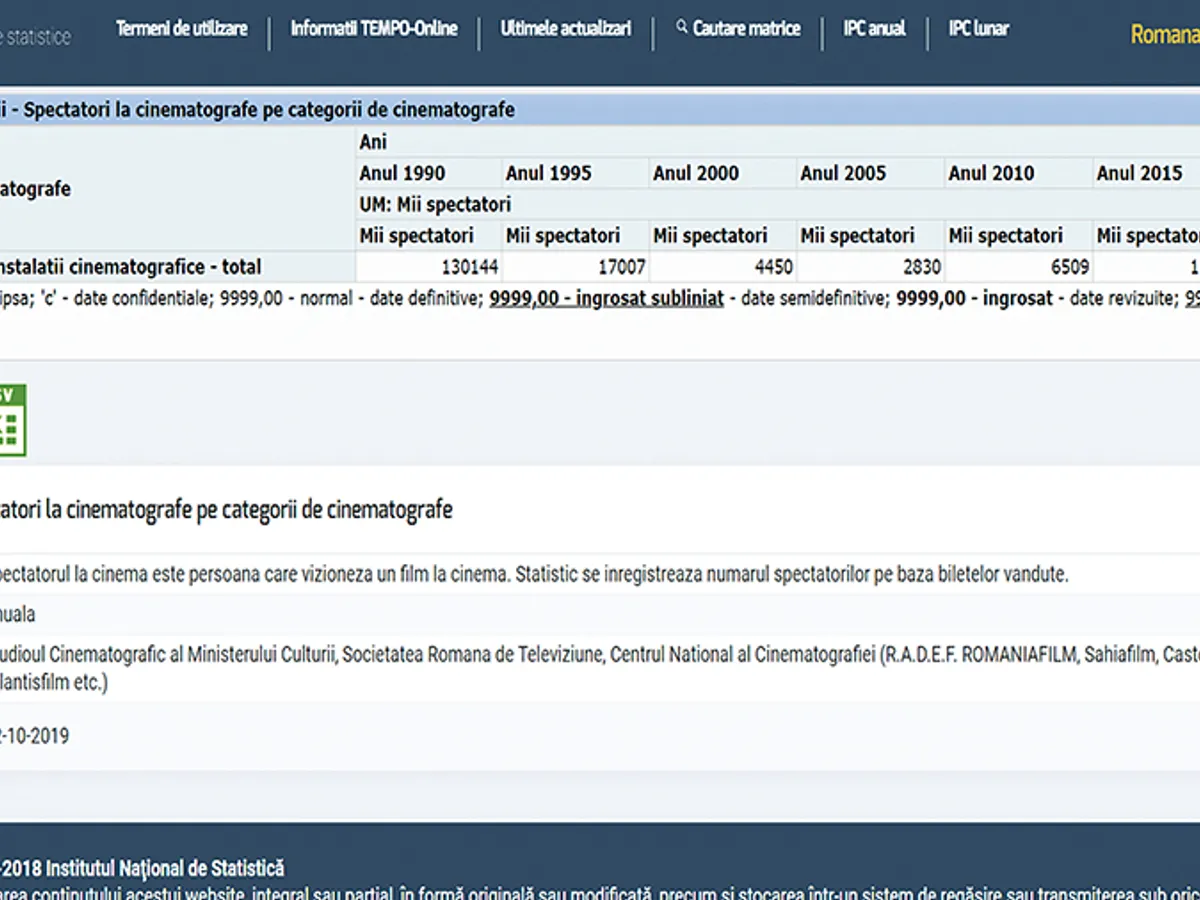Select the cinematografice - total row header

pyautogui.click(x=130, y=267)
